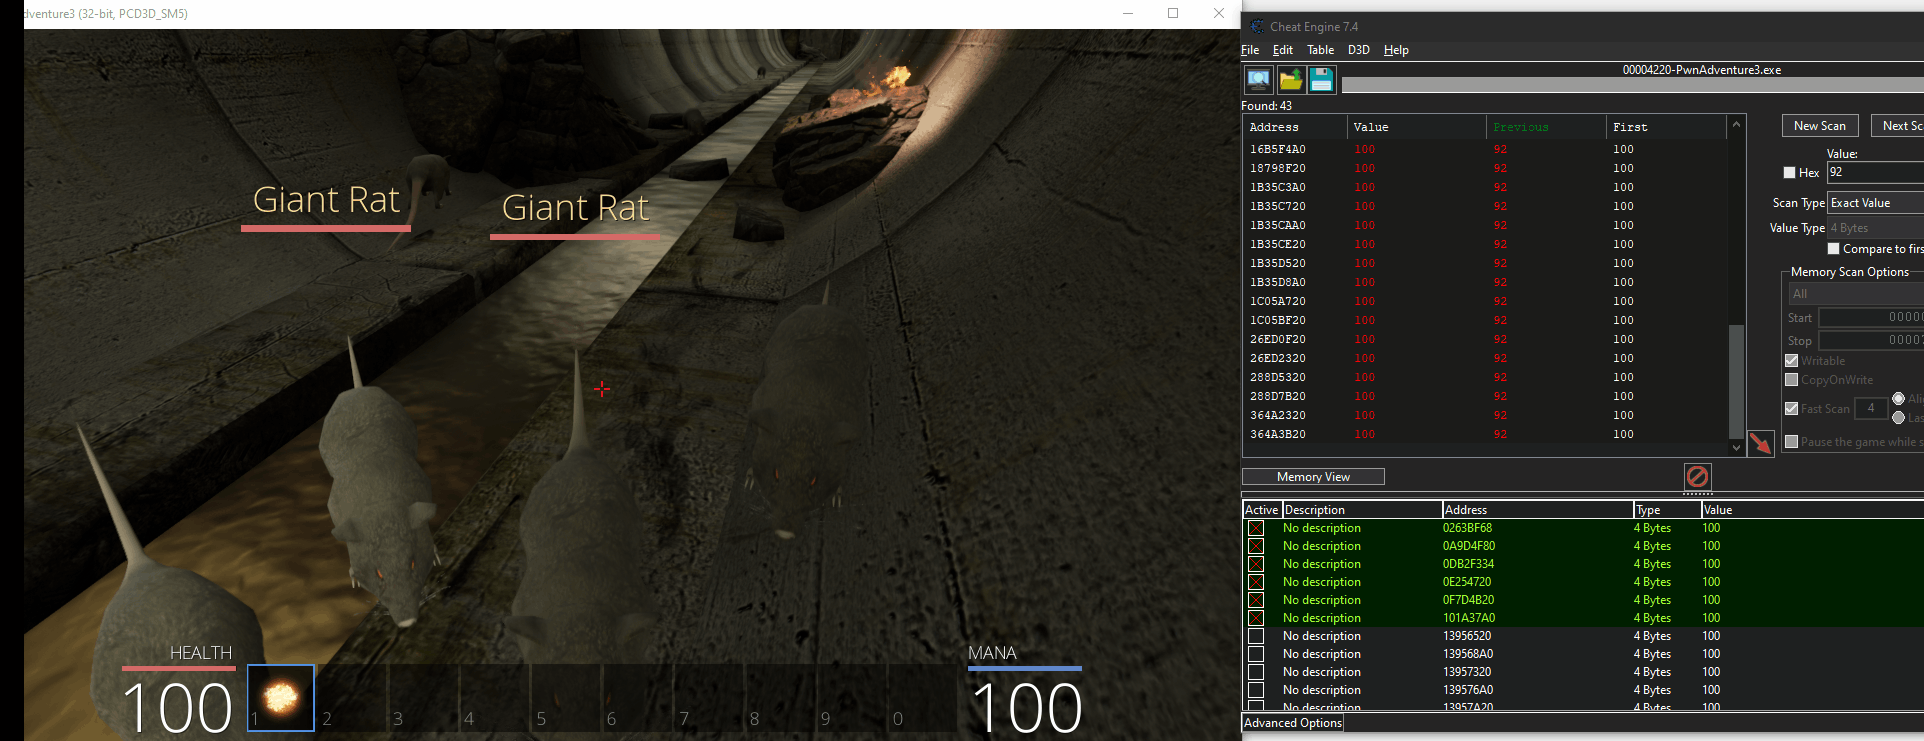The image size is (1924, 741).
Task: Toggle Compare to first scan checkbox
Action: point(1833,248)
